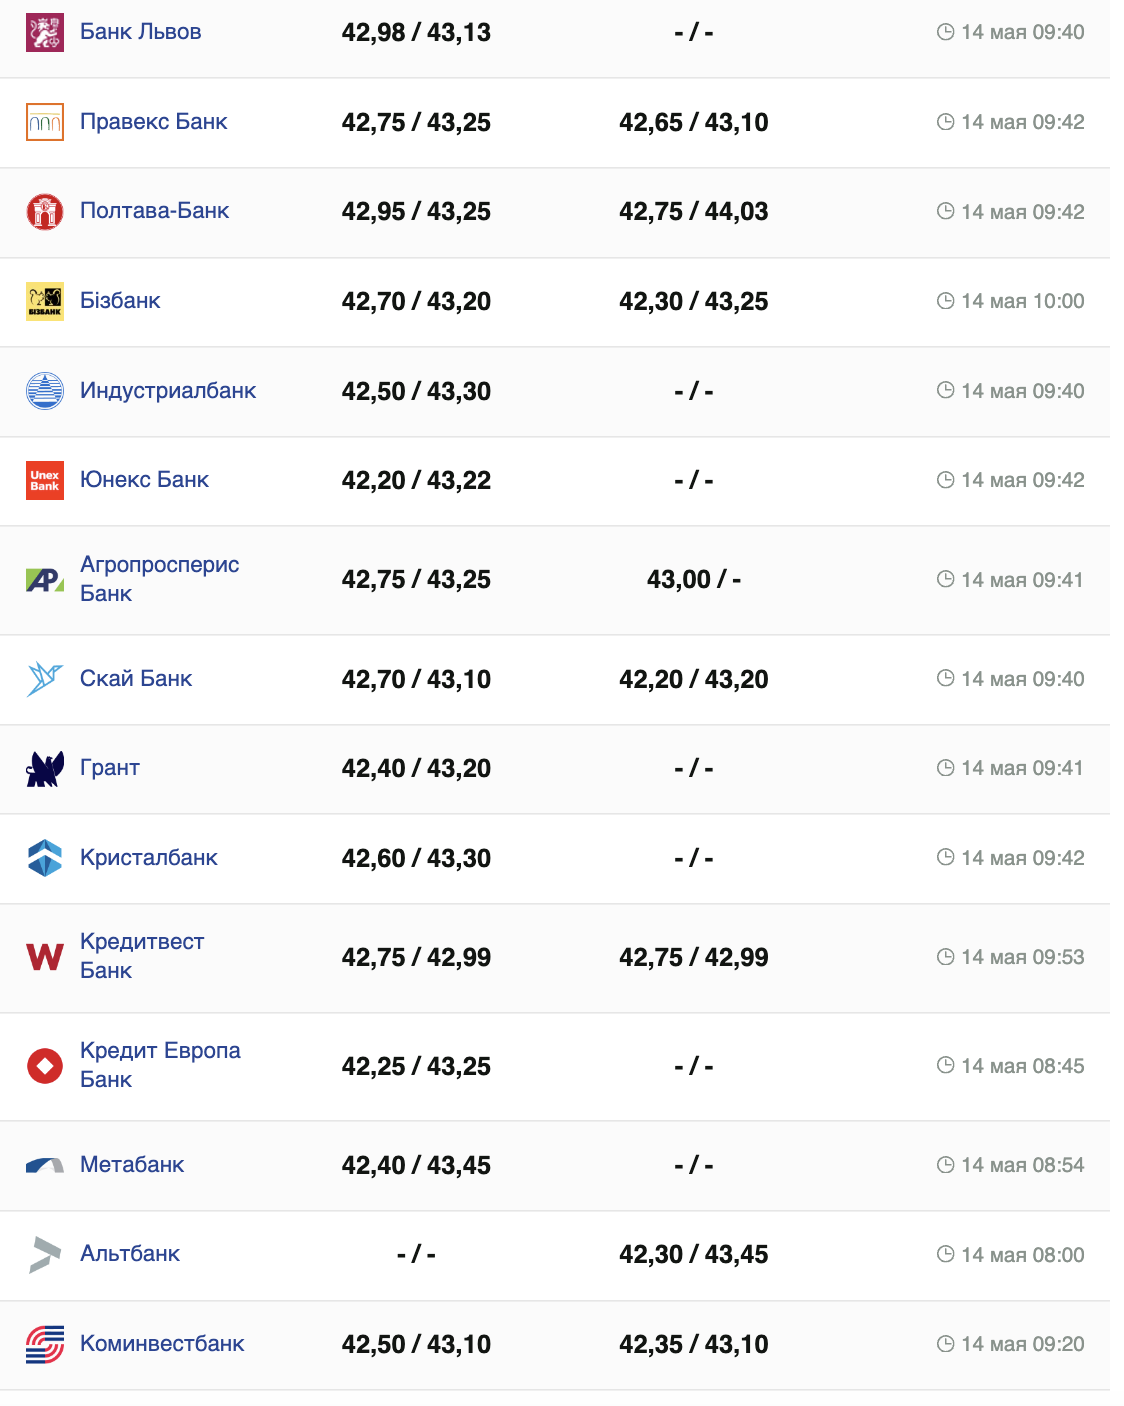Viewport: 1124px width, 1406px height.
Task: Click the Юнекс Банк name link
Action: [144, 480]
